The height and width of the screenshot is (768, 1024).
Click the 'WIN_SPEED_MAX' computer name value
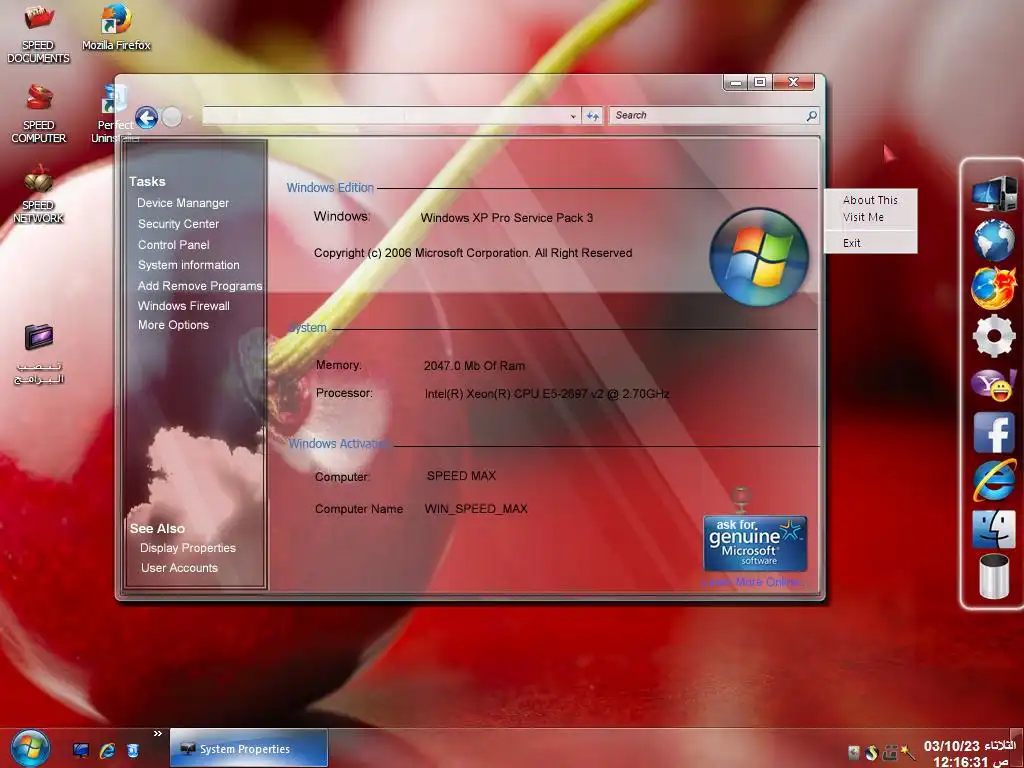[x=476, y=509]
